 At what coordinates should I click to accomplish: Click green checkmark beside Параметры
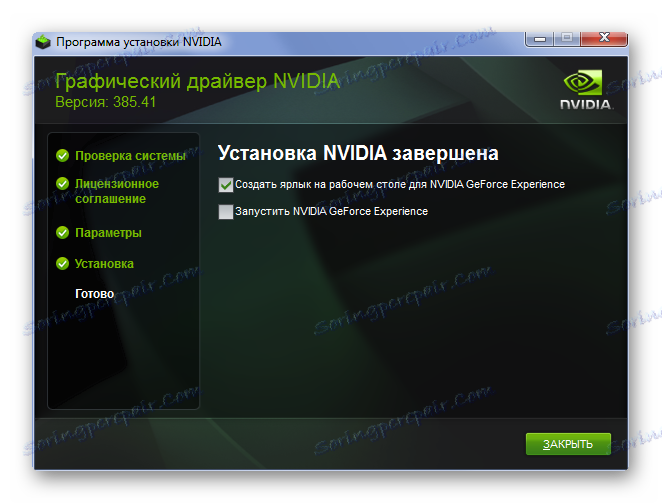click(62, 233)
